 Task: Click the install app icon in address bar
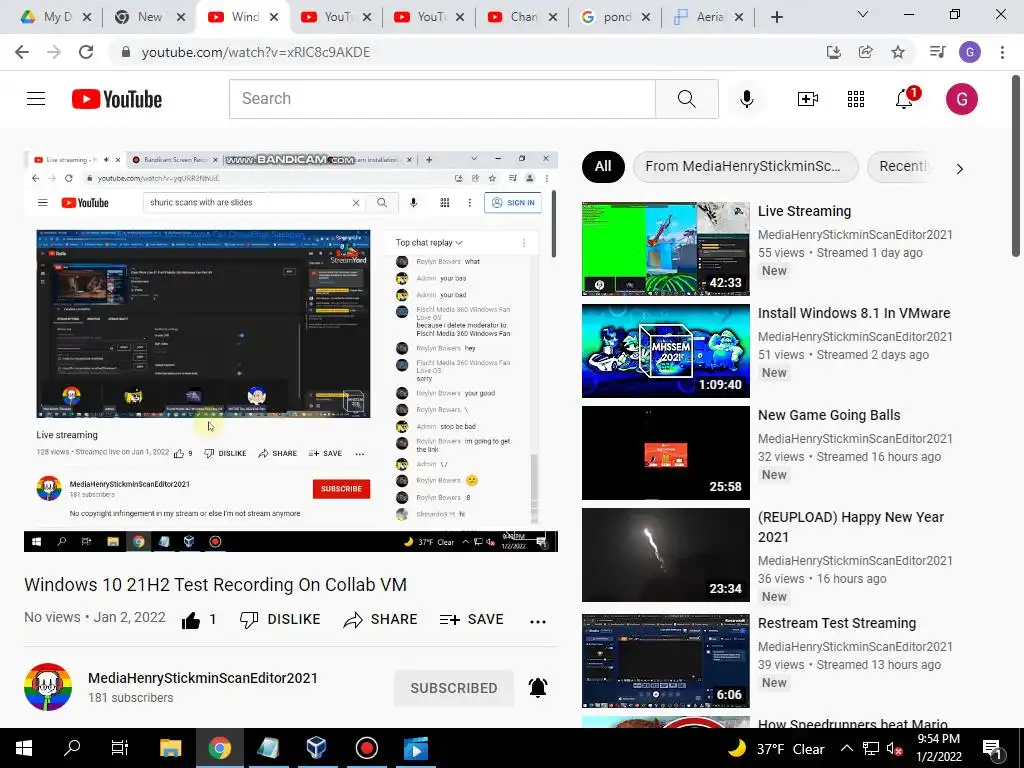(833, 52)
